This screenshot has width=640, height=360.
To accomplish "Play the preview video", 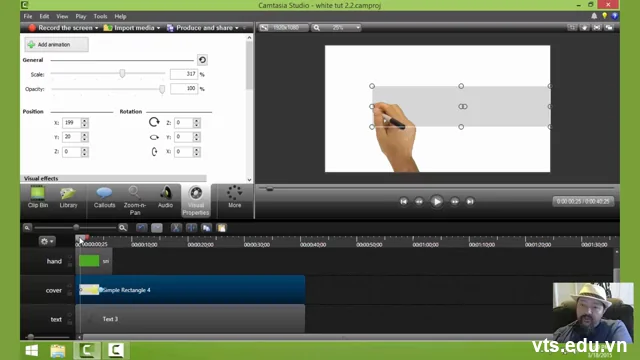I will point(437,201).
